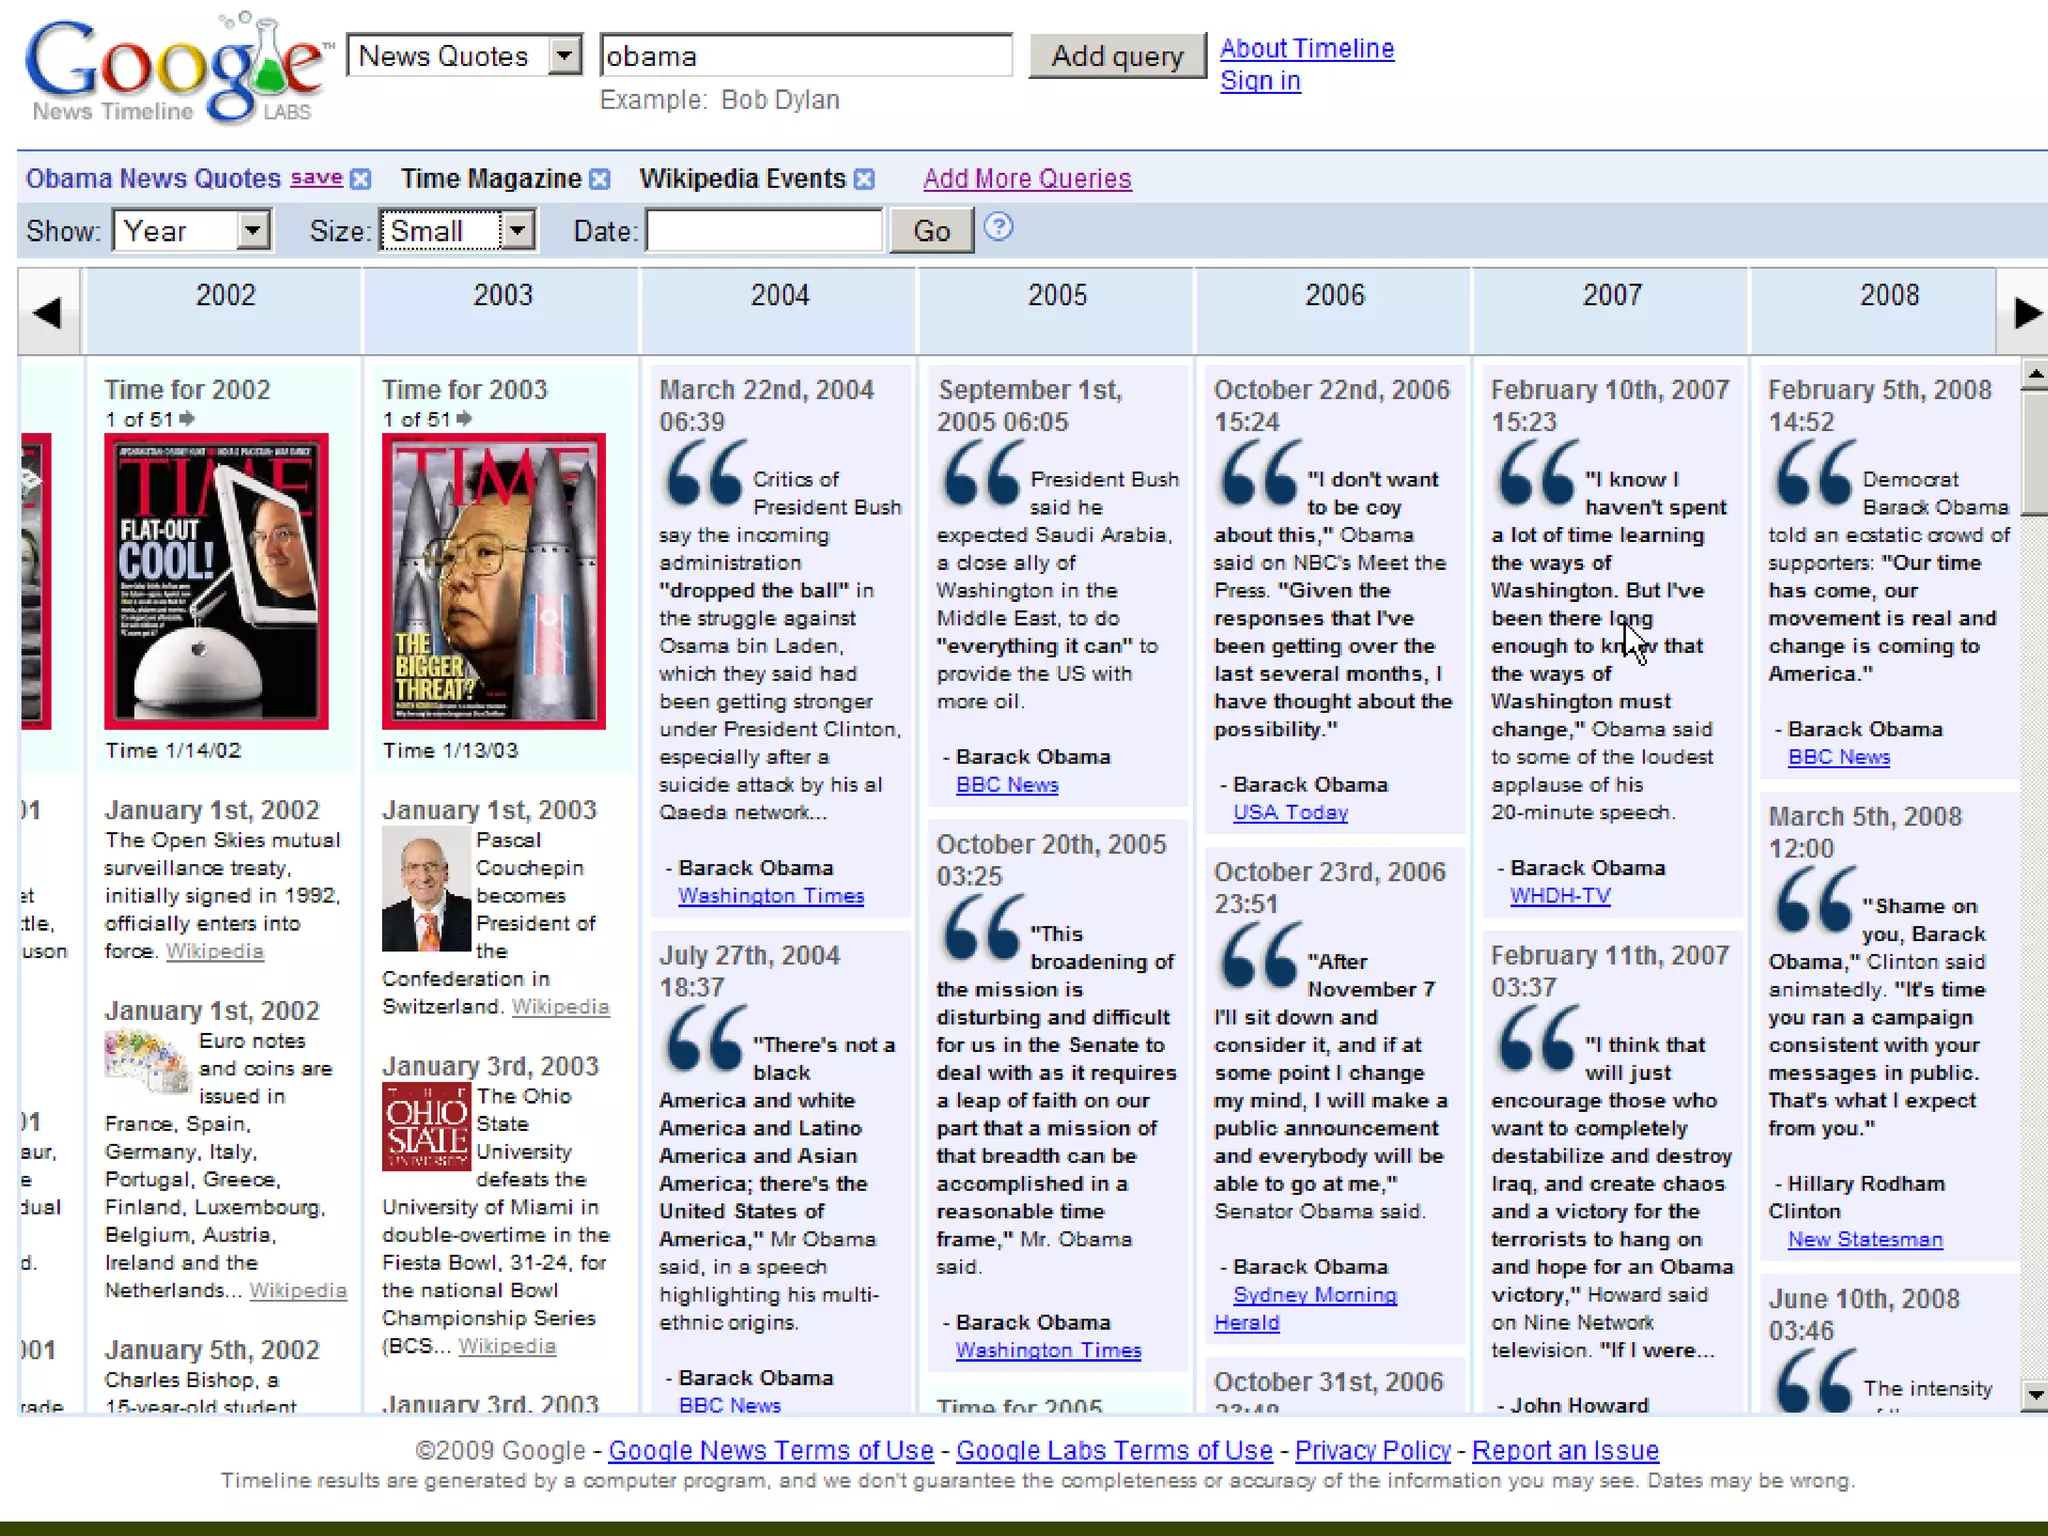Remove Obama News Quotes query
Screen dimensions: 2048x1536
[x=361, y=179]
